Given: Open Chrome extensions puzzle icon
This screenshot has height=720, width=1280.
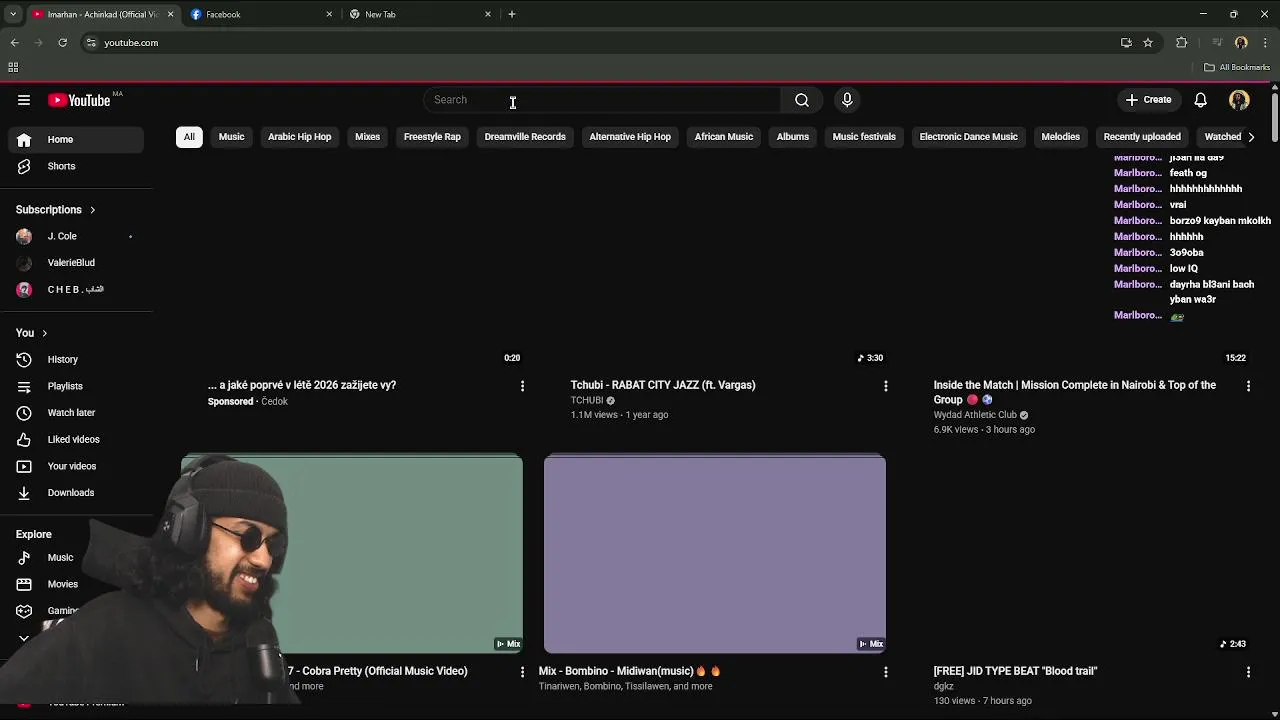Looking at the screenshot, I should [1181, 43].
